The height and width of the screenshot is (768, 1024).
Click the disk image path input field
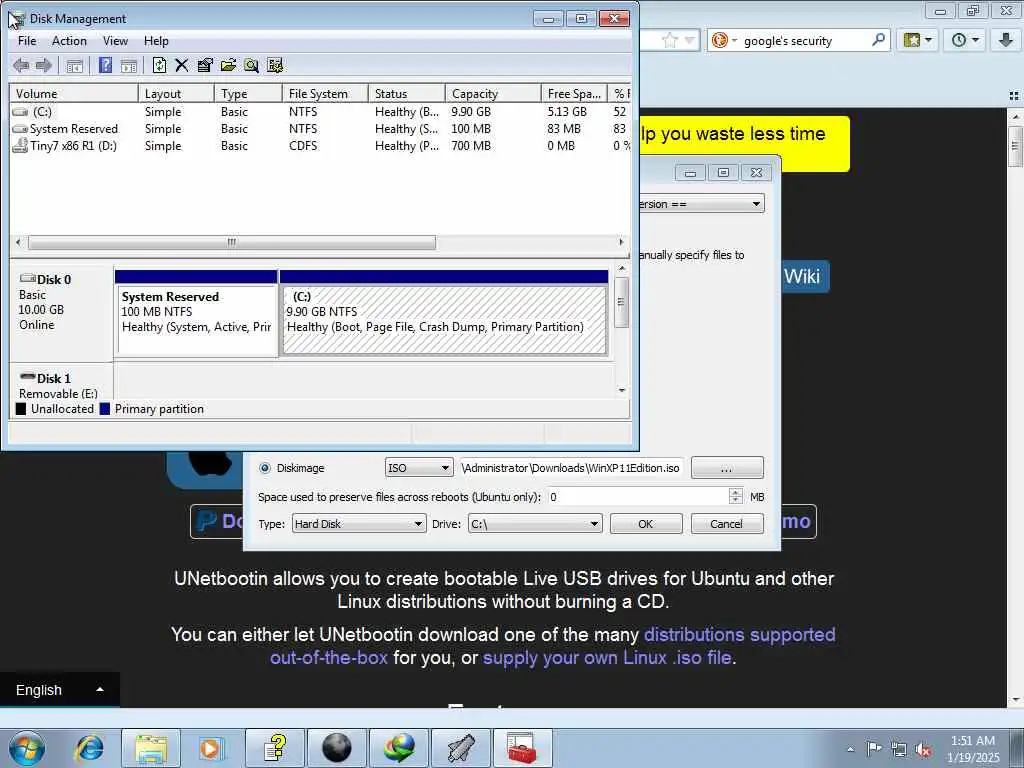[571, 468]
